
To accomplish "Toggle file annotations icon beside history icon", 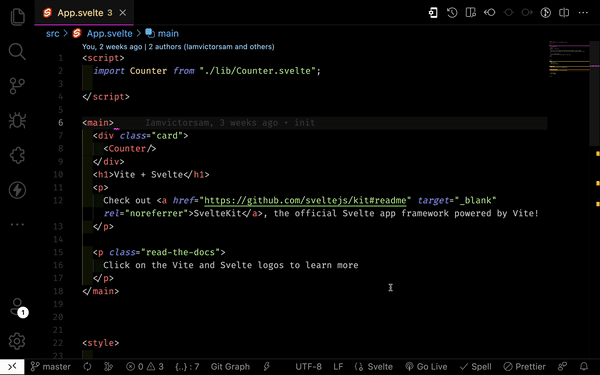I will click(471, 13).
